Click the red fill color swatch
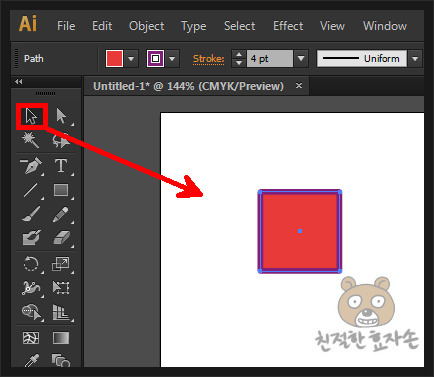This screenshot has width=434, height=377. [114, 59]
